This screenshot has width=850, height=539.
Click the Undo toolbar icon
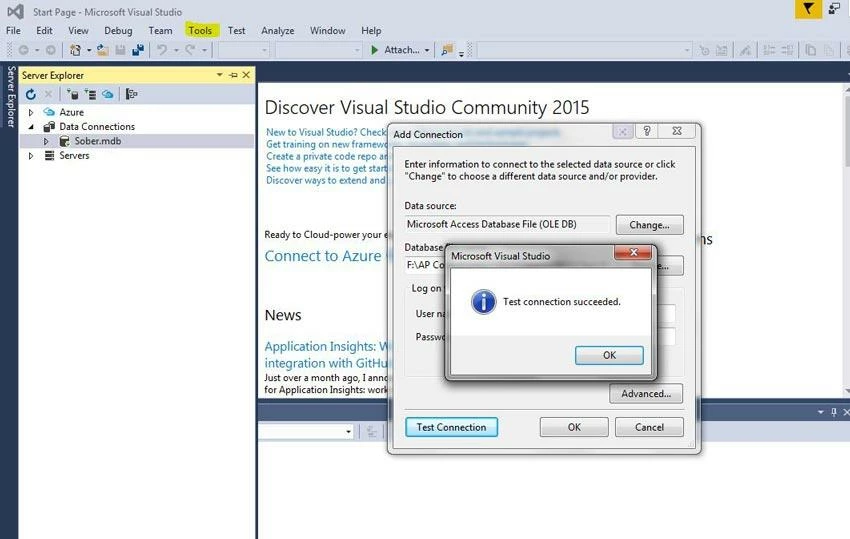click(x=162, y=50)
